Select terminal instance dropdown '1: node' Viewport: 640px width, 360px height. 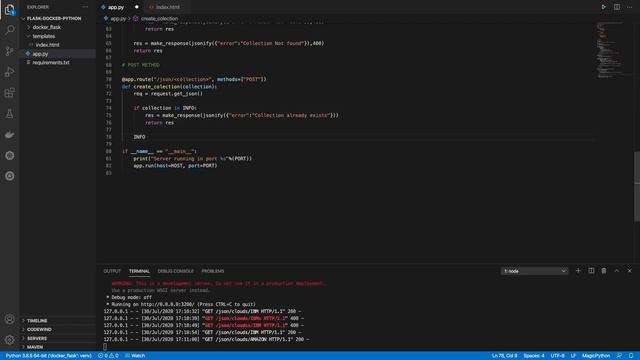coord(534,271)
